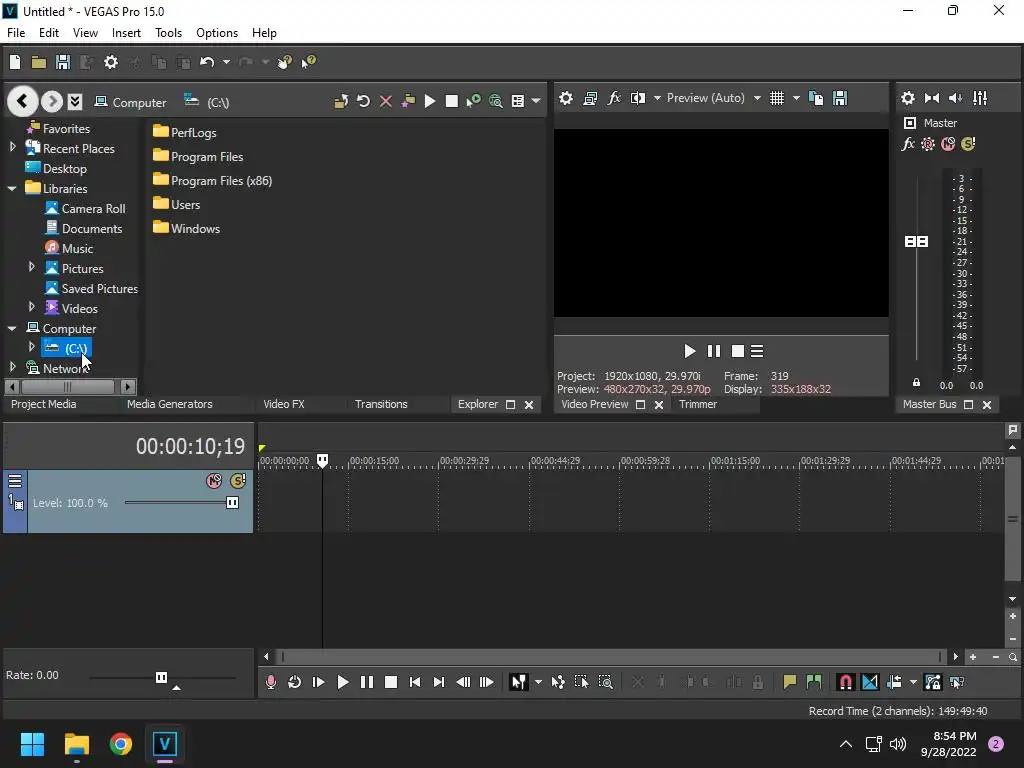The image size is (1024, 768).
Task: Toggle Dim Output in Master Bus
Action: click(955, 98)
